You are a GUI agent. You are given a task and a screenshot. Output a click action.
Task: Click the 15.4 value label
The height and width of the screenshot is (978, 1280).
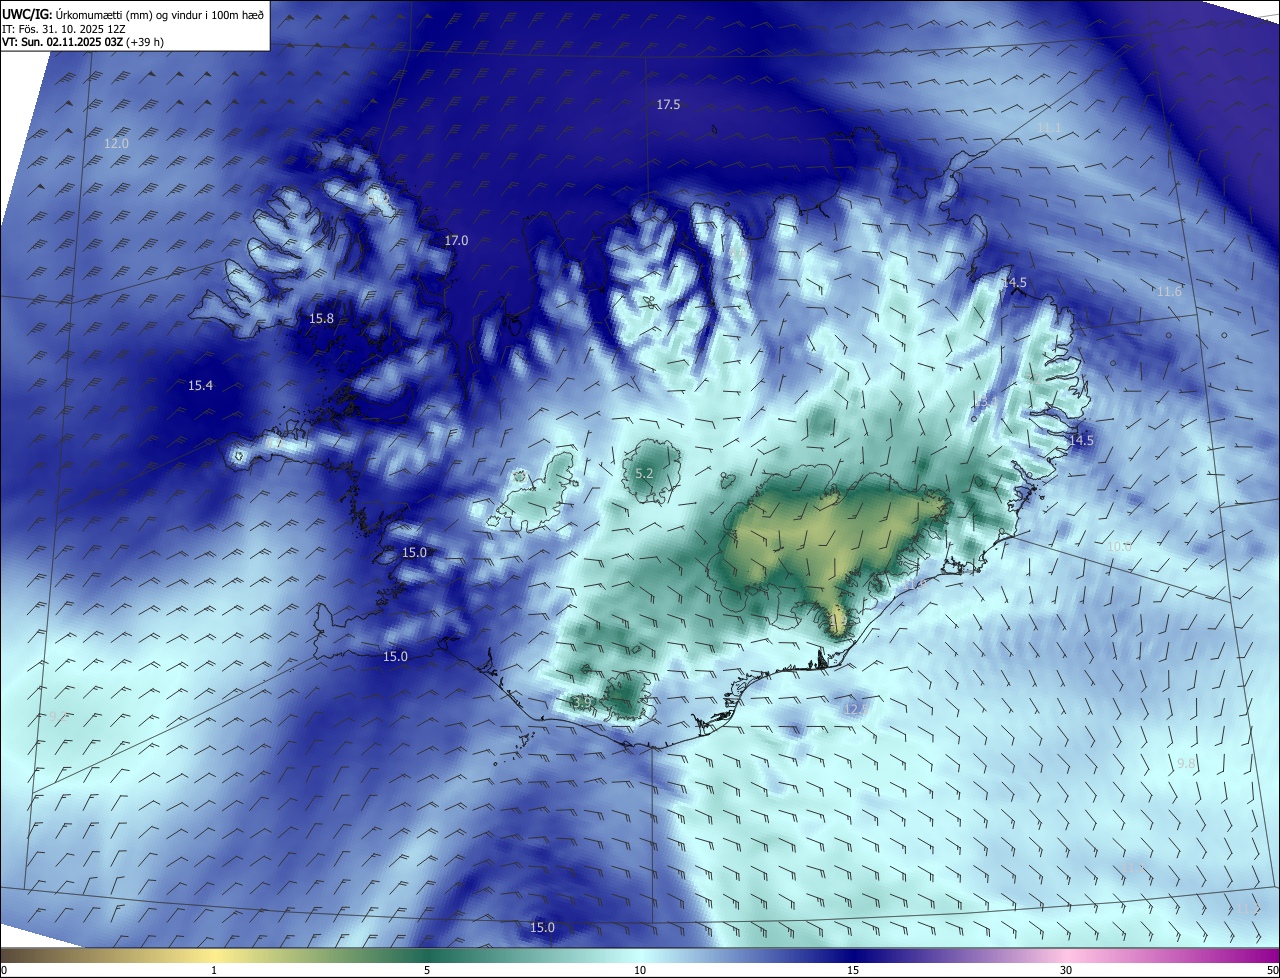click(x=201, y=386)
